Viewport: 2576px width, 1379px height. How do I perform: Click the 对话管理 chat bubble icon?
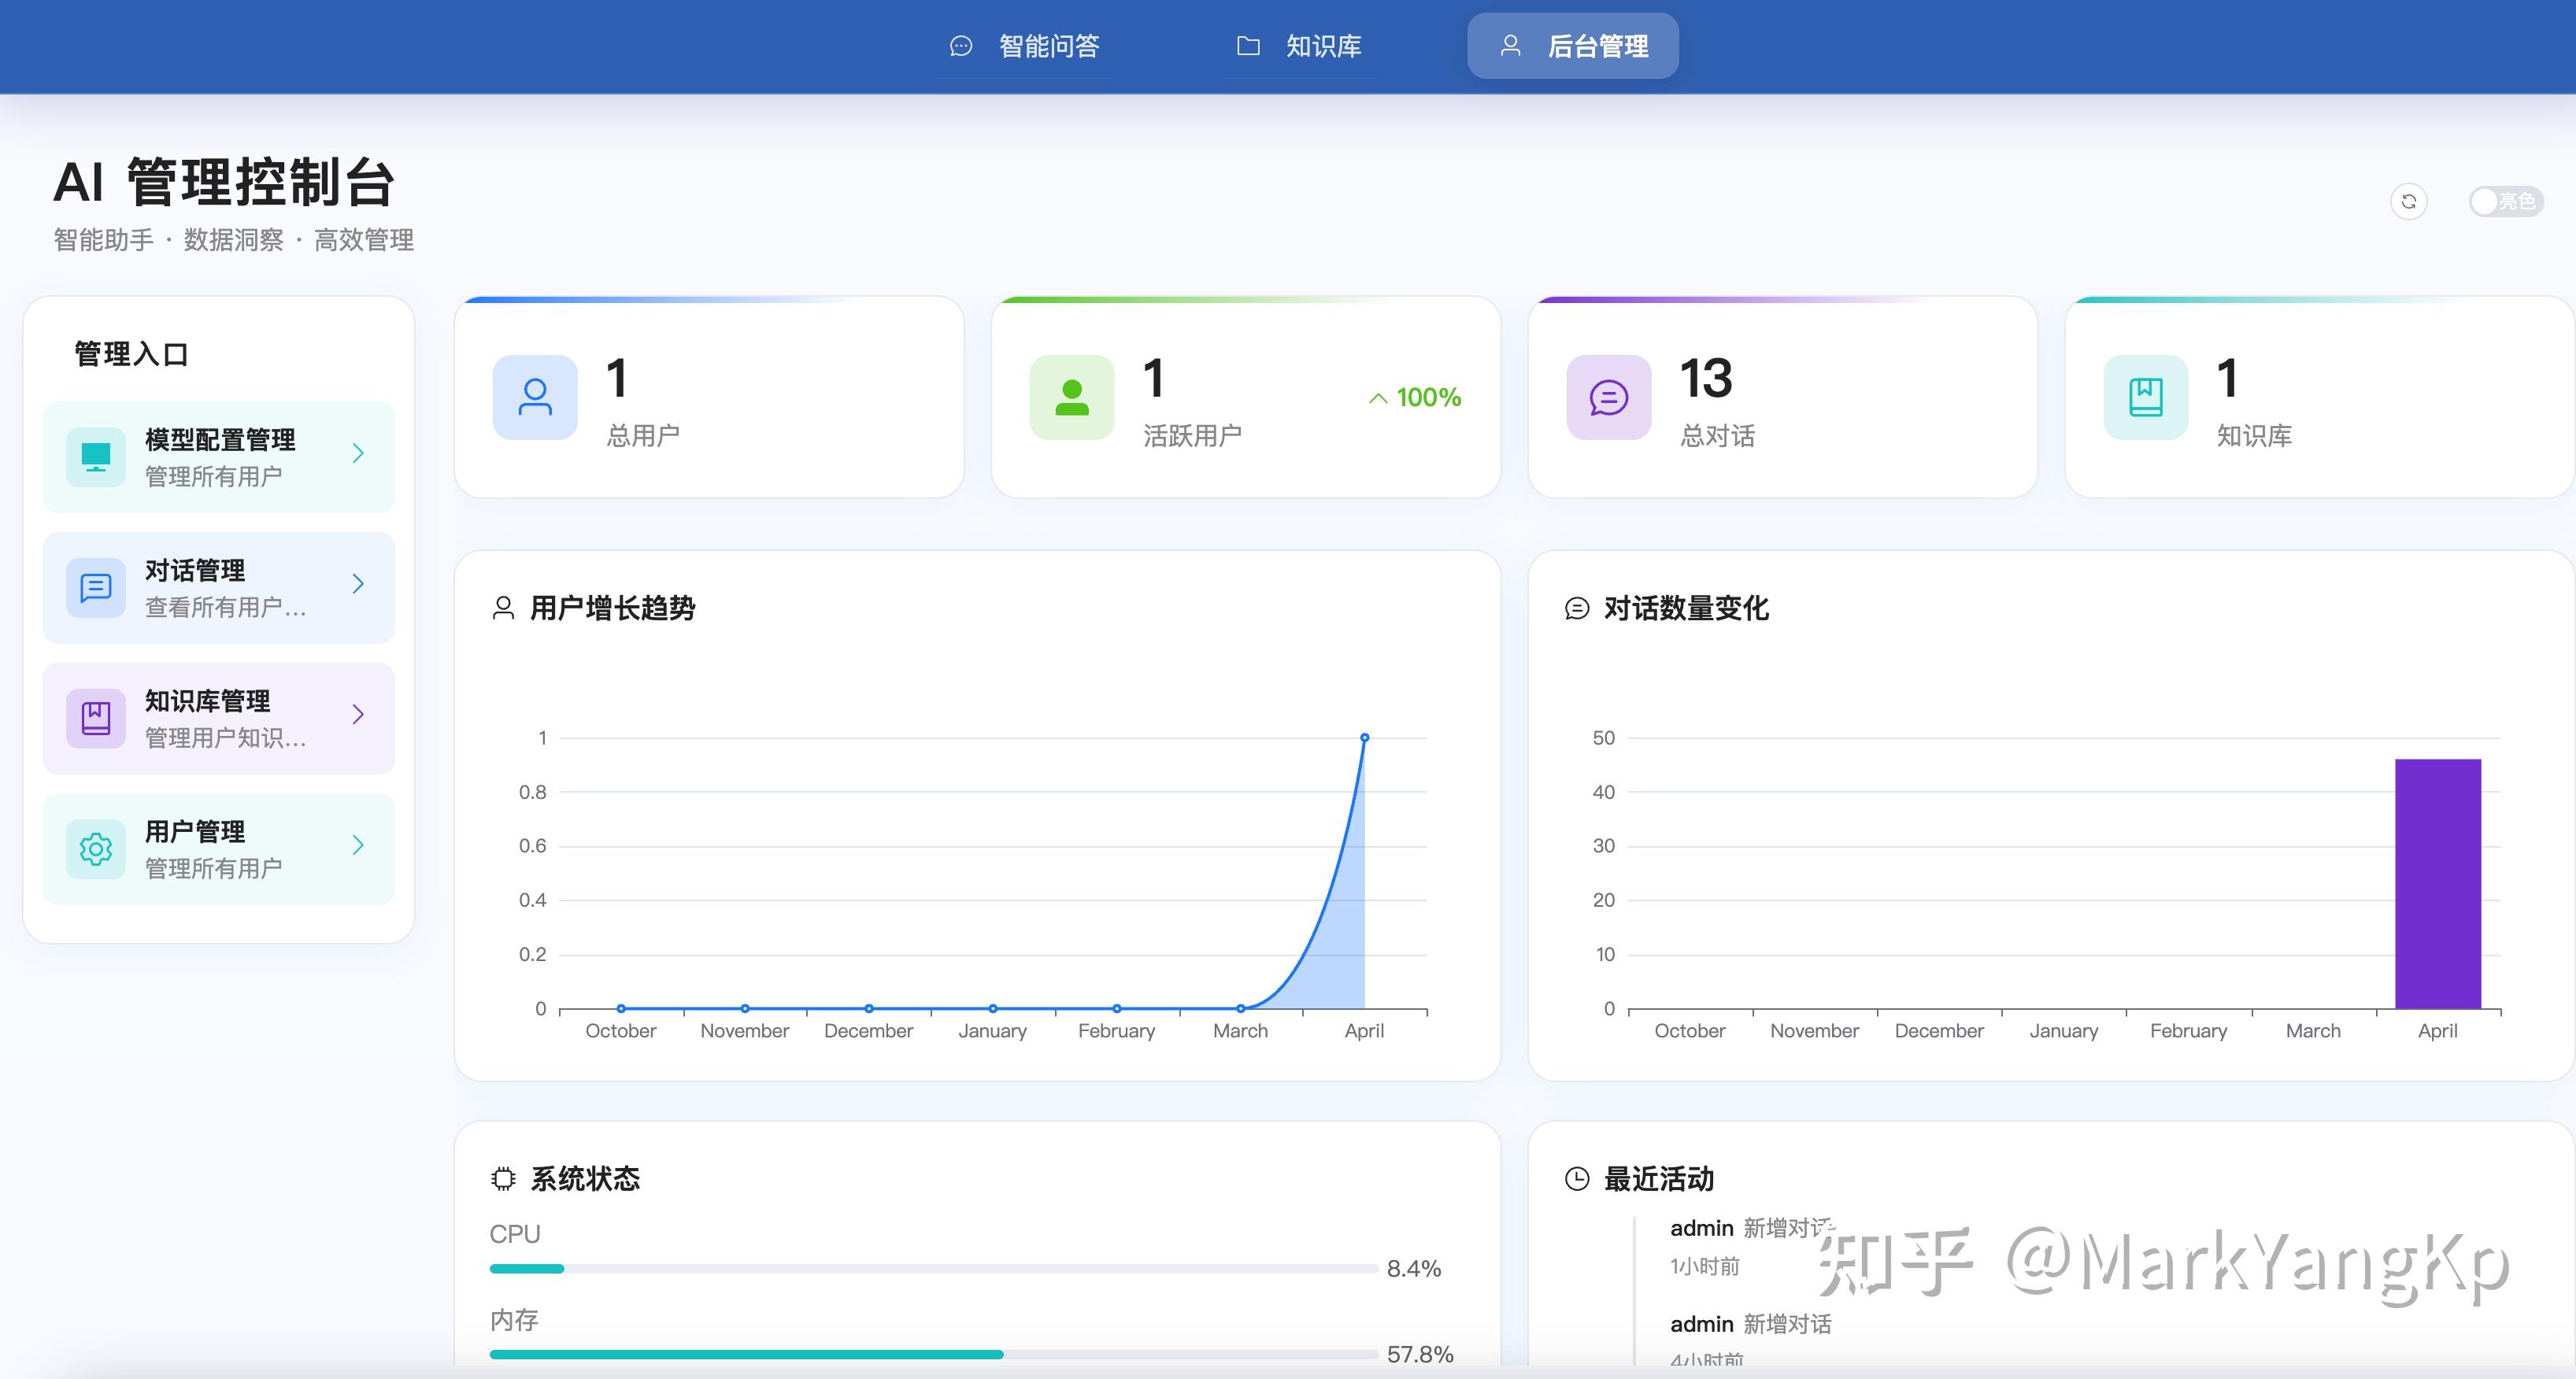[95, 587]
